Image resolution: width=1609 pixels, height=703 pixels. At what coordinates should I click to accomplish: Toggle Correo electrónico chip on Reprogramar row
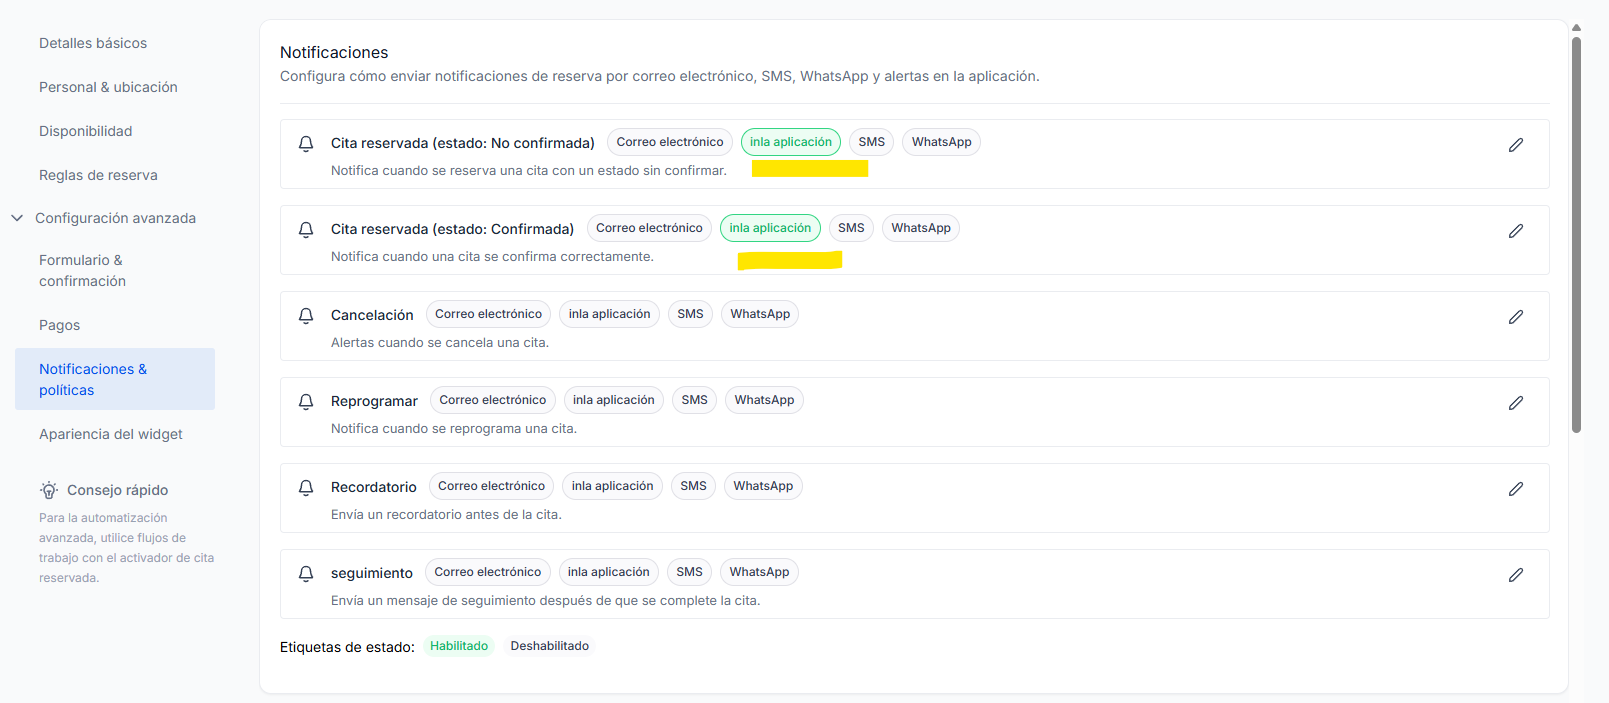click(493, 400)
